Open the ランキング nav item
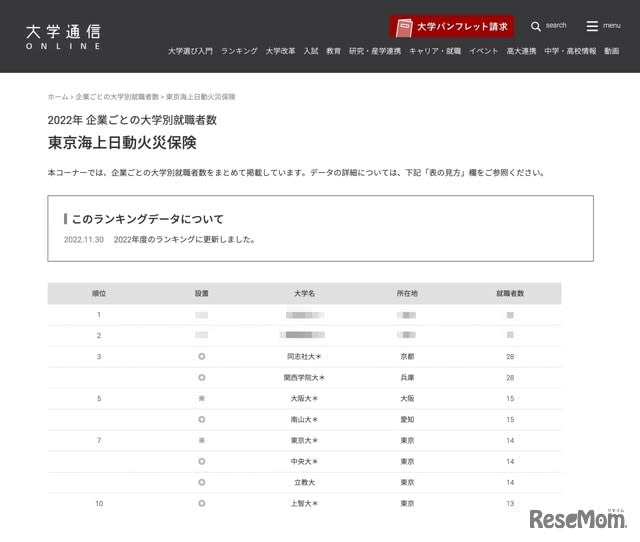640x542 pixels. pyautogui.click(x=239, y=51)
